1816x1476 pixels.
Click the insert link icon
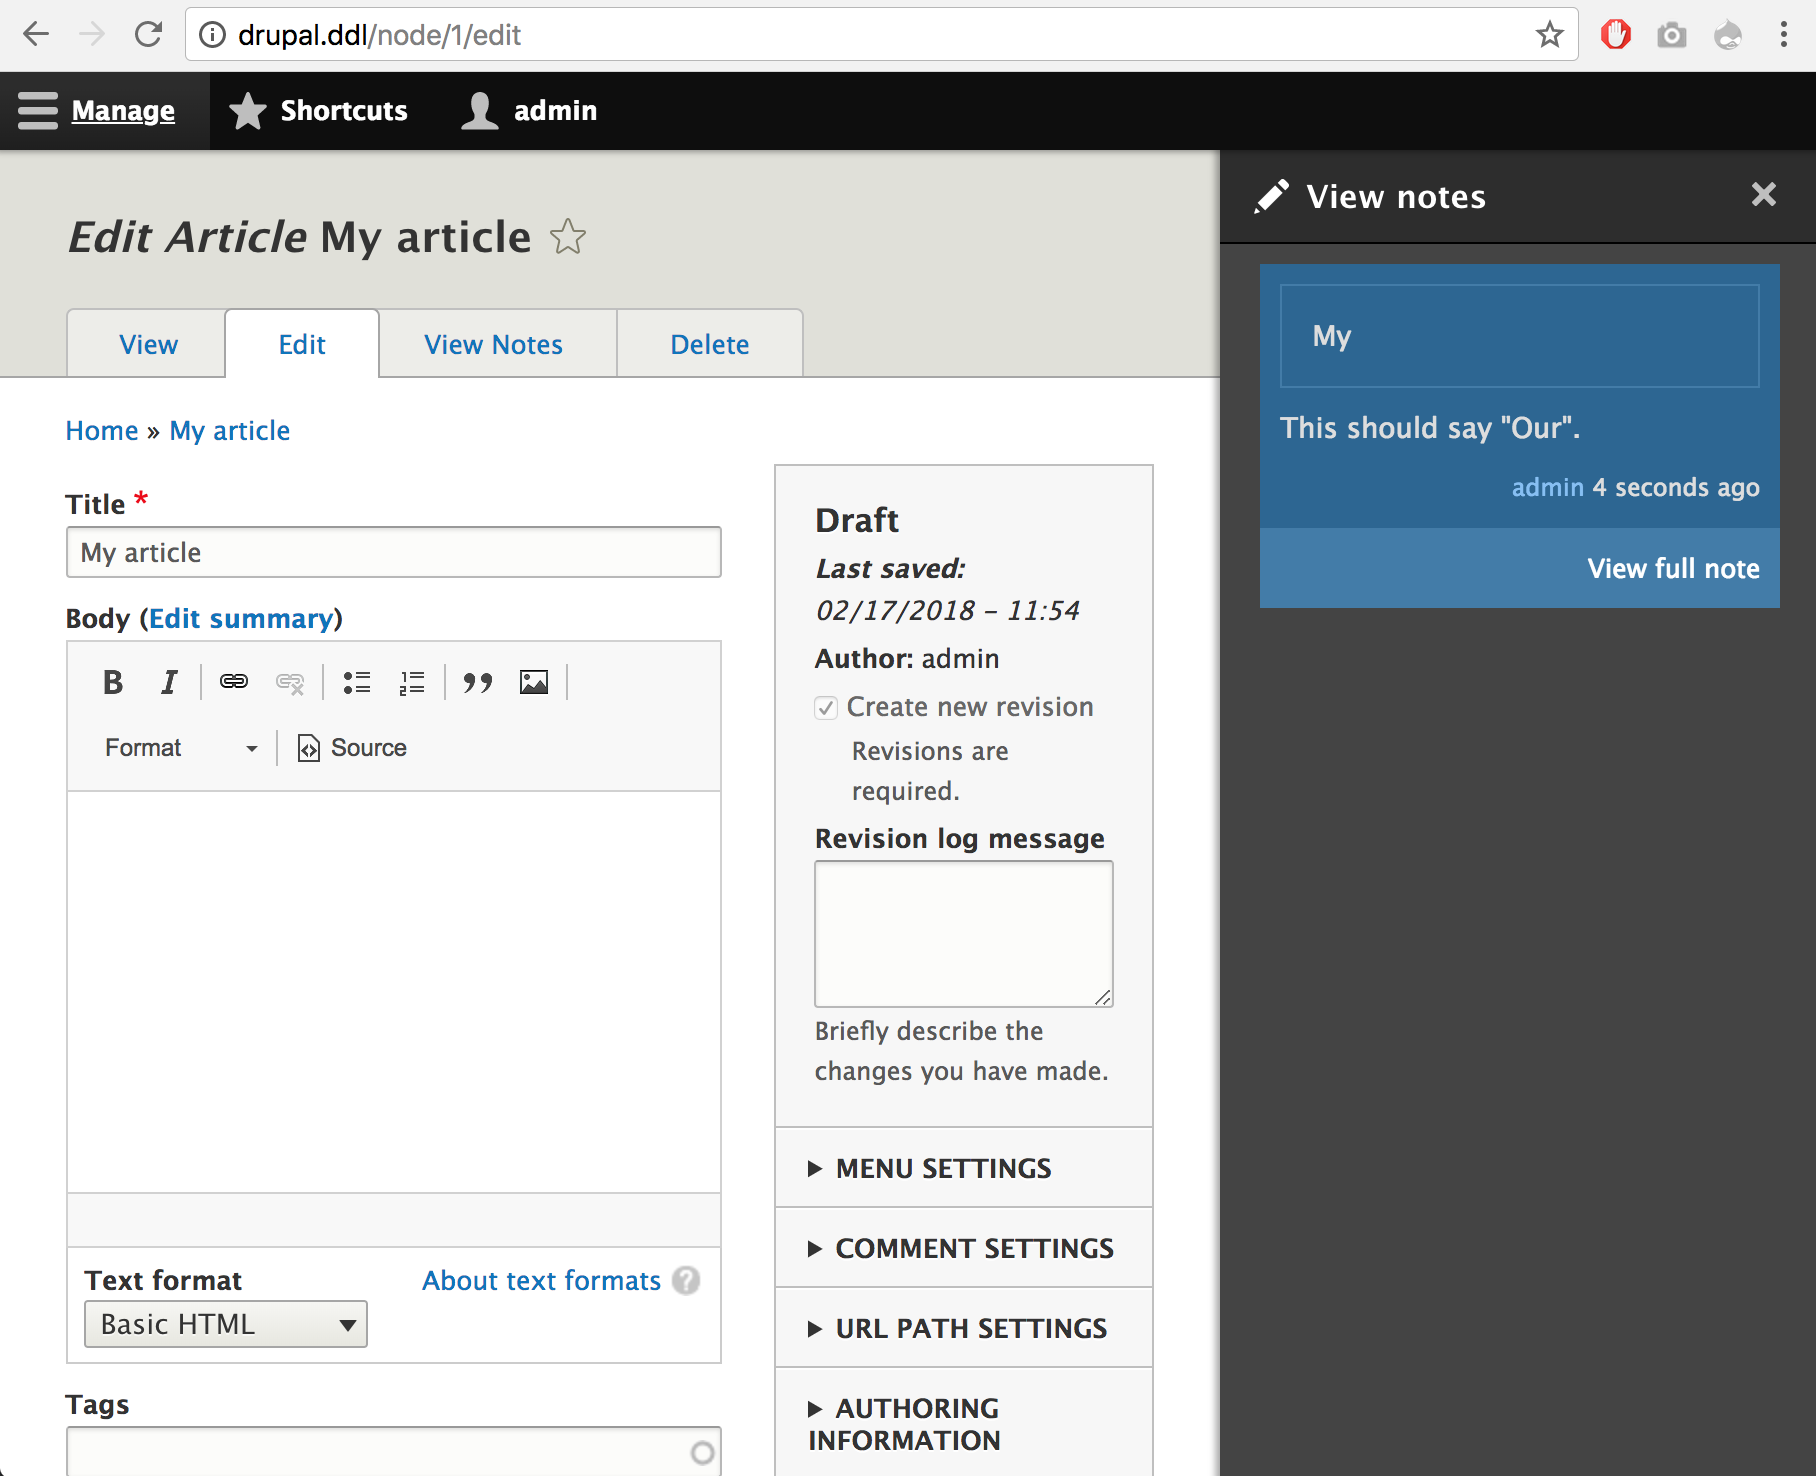click(234, 683)
